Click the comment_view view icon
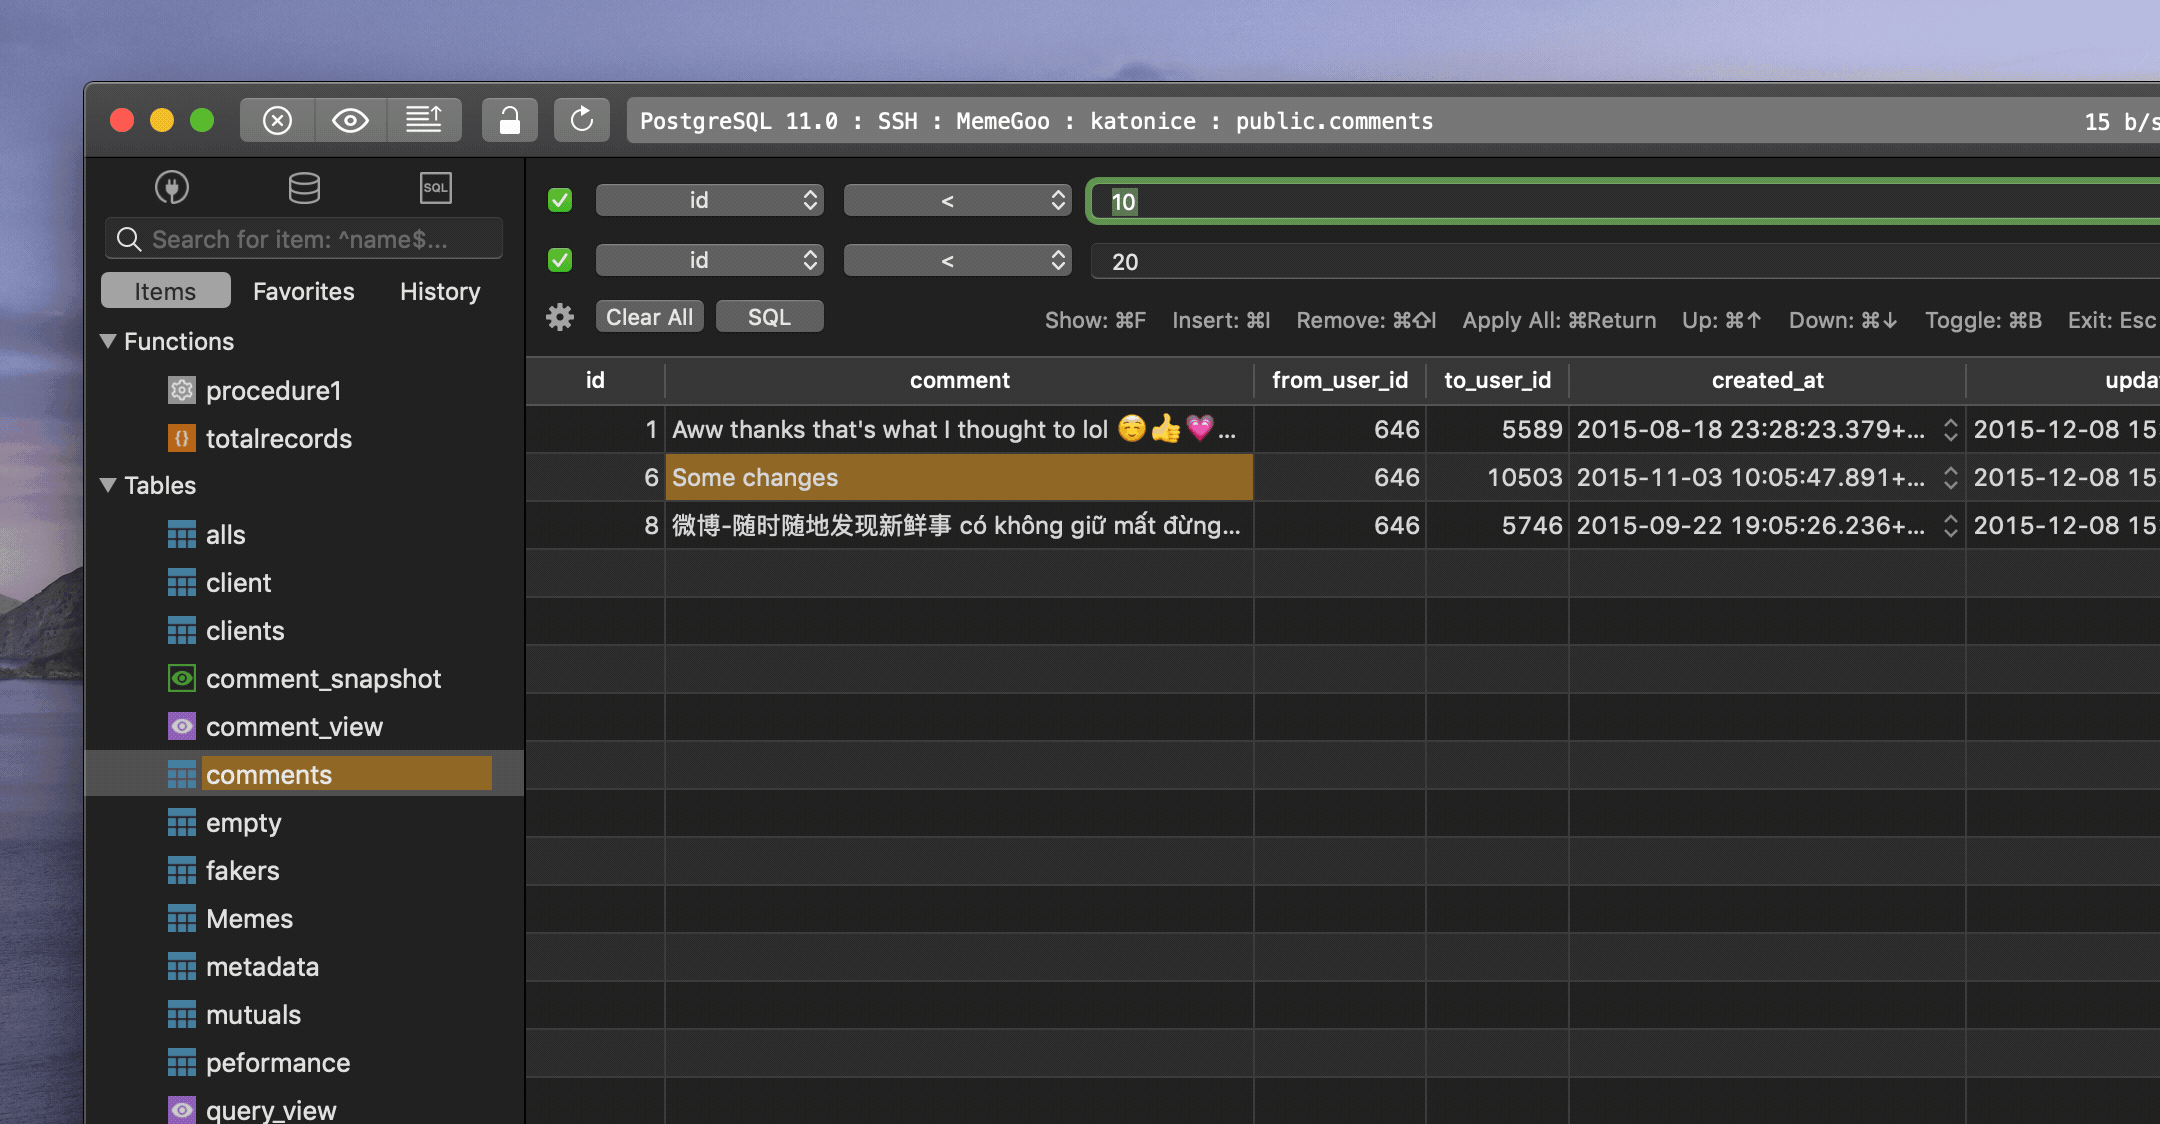 tap(181, 726)
